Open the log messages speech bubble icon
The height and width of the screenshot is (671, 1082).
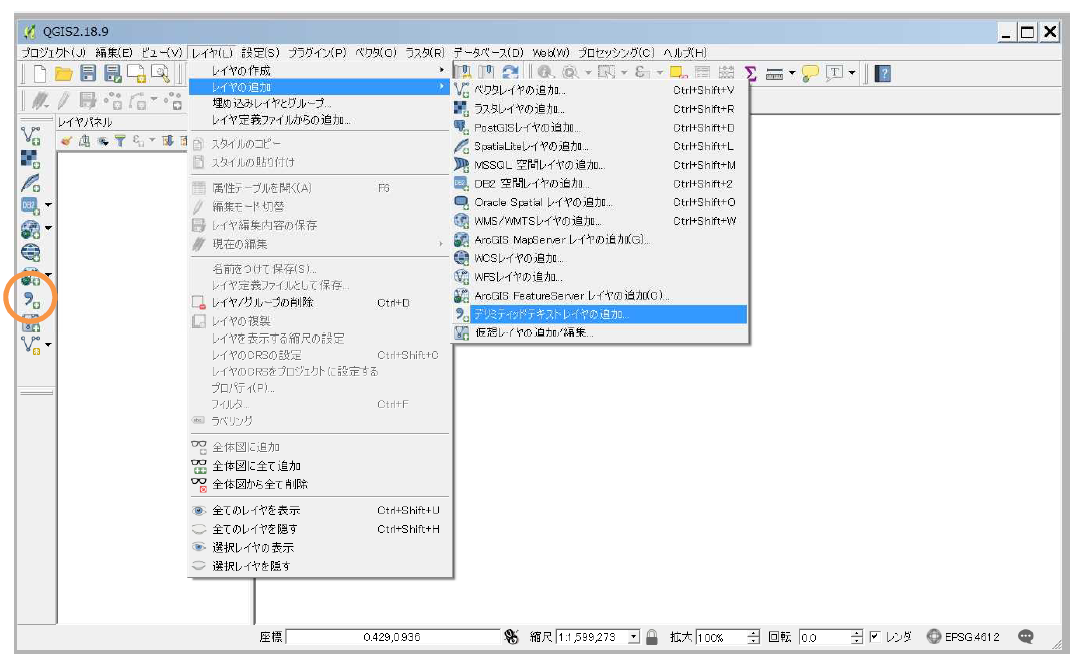click(1025, 637)
